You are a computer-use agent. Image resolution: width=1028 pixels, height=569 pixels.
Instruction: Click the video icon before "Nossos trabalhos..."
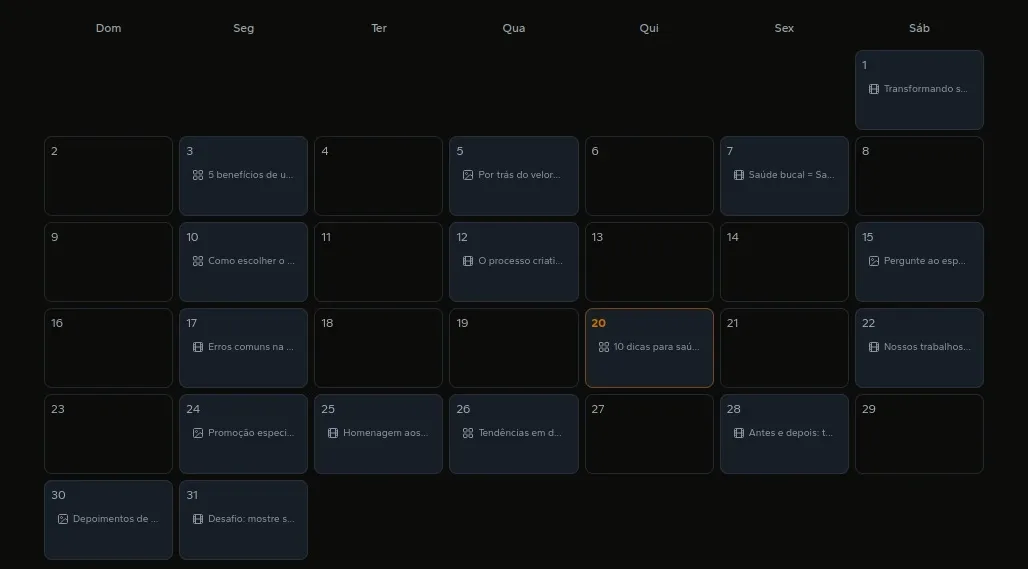[x=873, y=347]
